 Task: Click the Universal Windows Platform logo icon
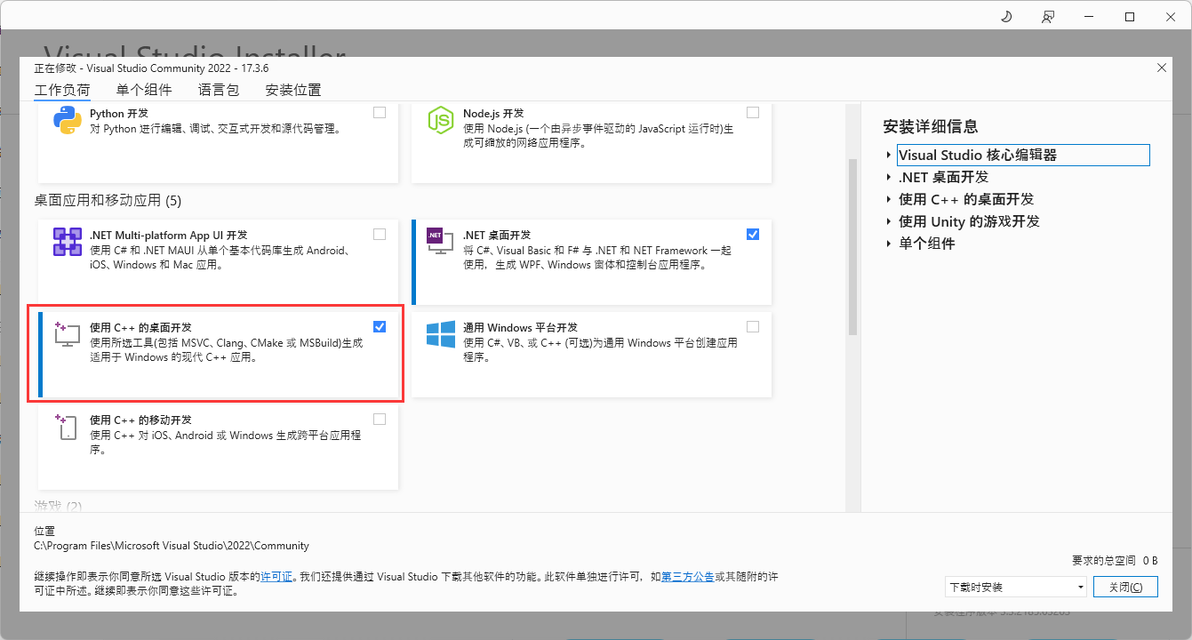(x=441, y=334)
